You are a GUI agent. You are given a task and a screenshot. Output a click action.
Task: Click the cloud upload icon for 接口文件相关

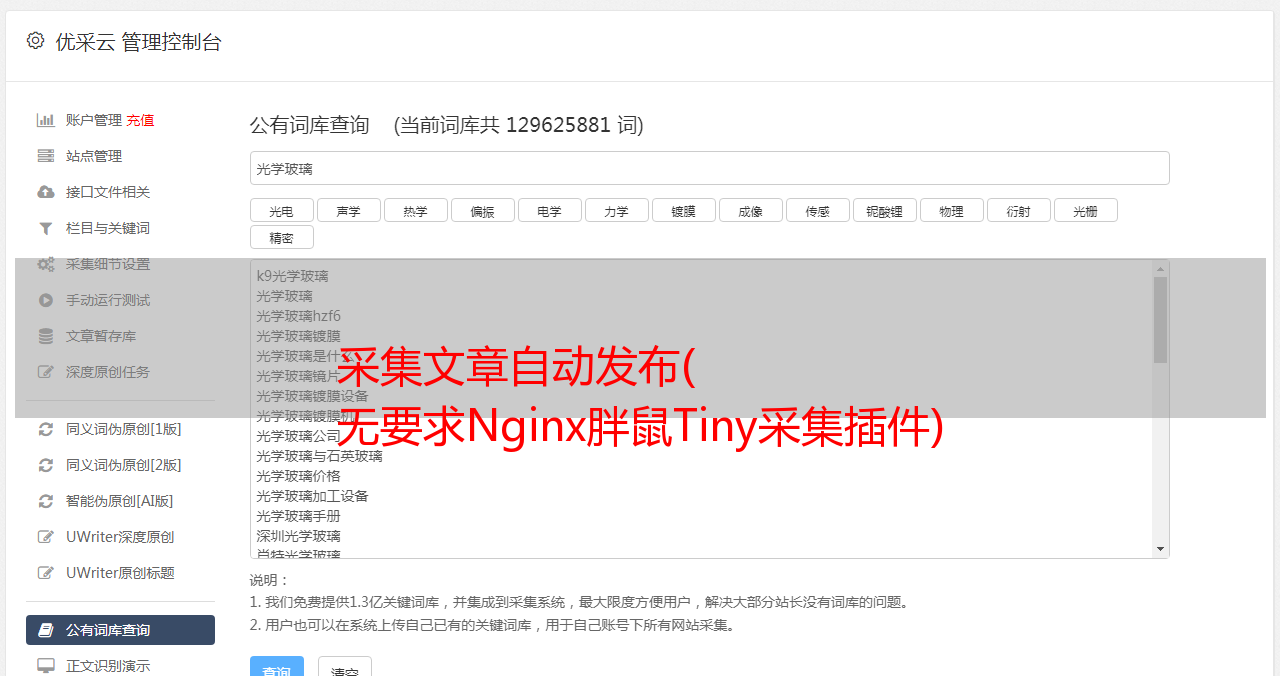coord(45,192)
